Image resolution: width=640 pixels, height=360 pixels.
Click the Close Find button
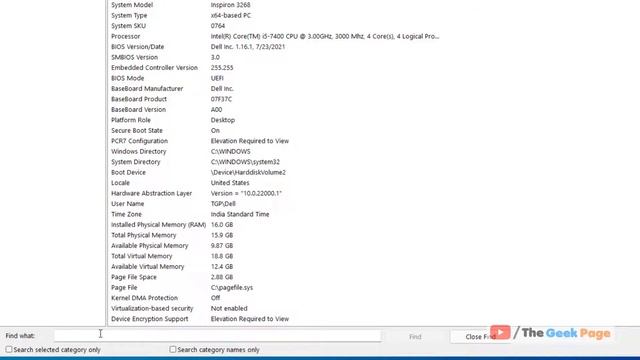point(480,337)
